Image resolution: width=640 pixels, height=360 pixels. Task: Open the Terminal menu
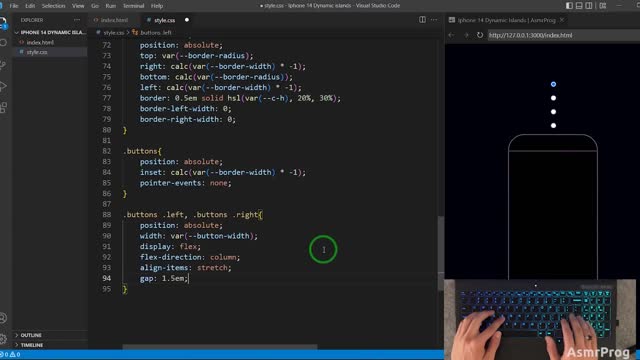click(x=133, y=6)
